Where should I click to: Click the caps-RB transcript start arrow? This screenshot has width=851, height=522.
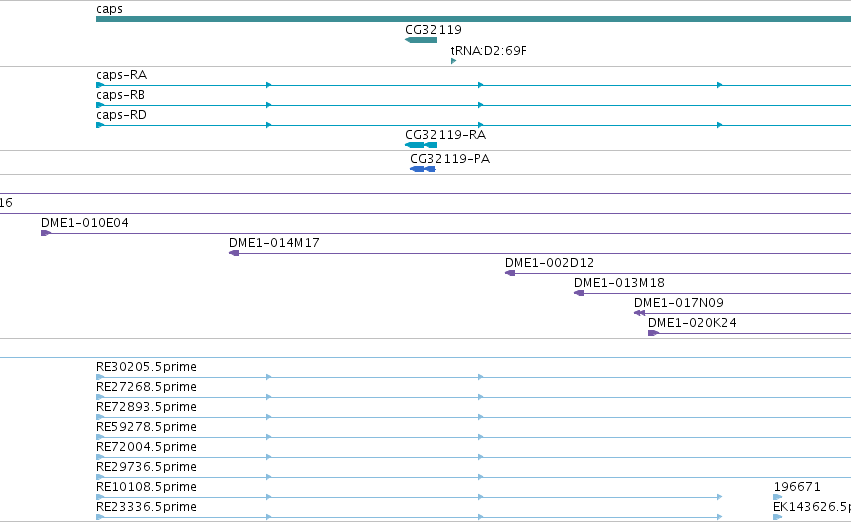[x=100, y=105]
